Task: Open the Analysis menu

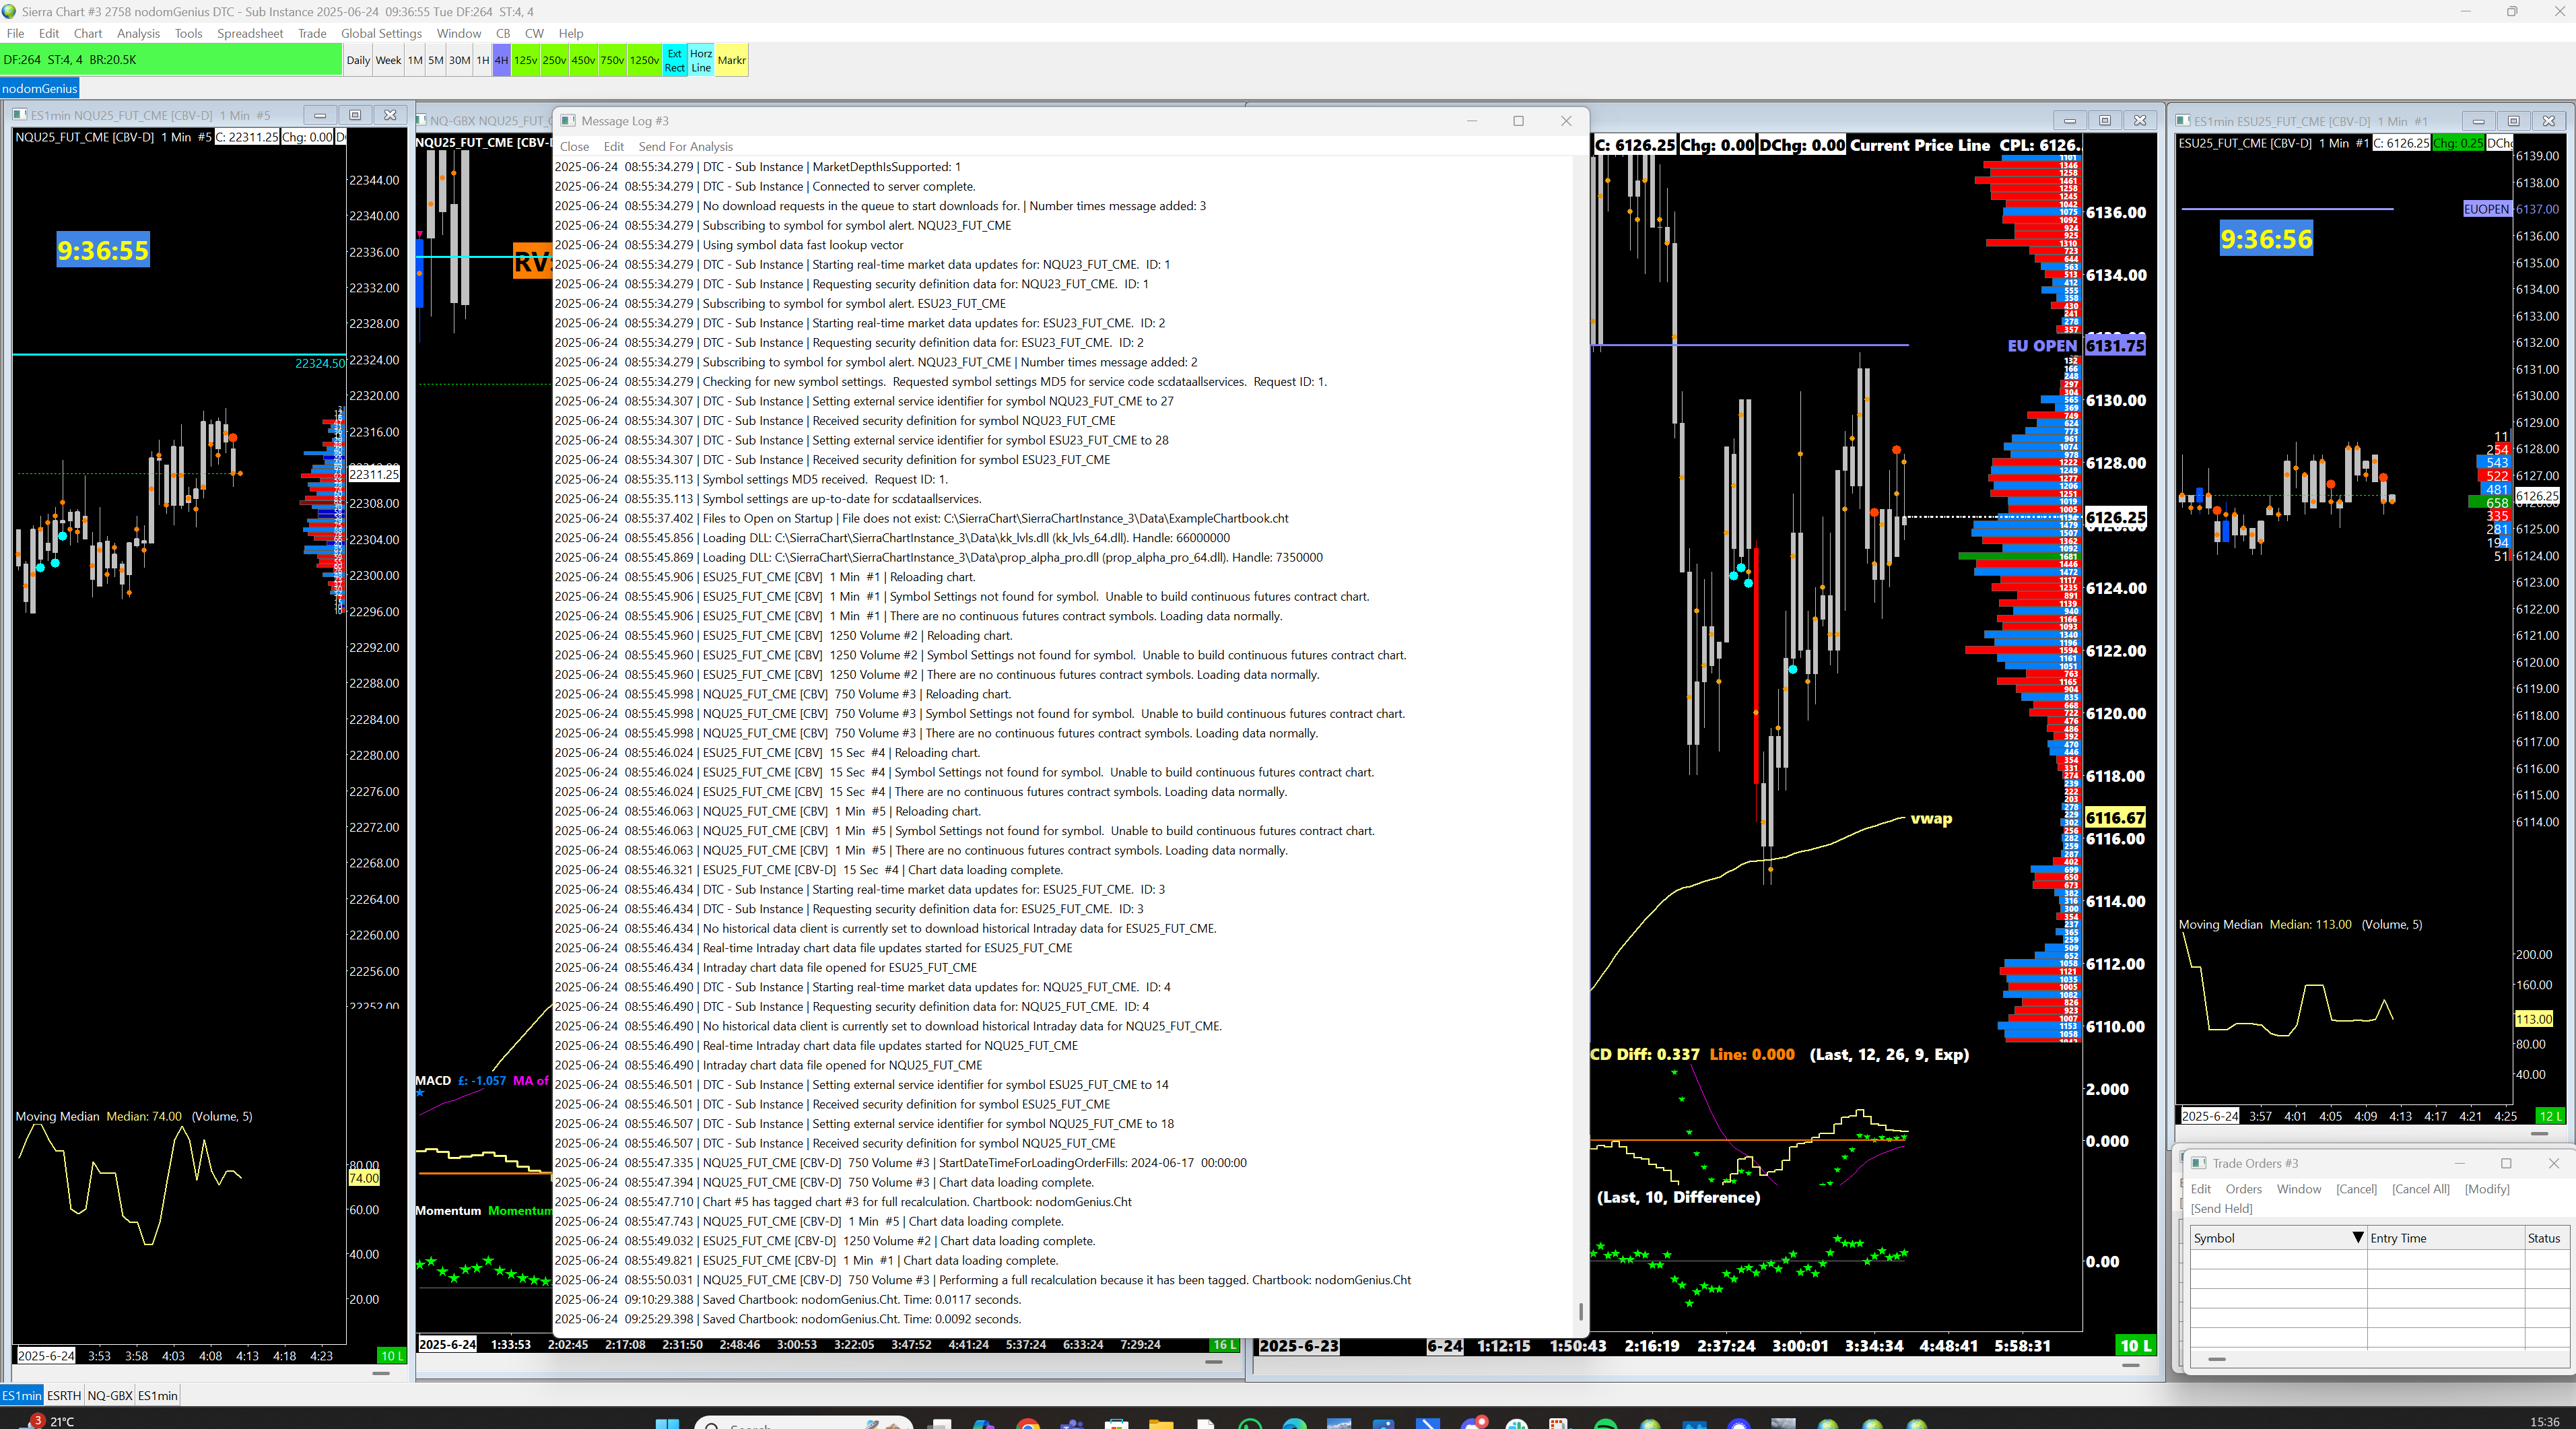Action: (138, 33)
